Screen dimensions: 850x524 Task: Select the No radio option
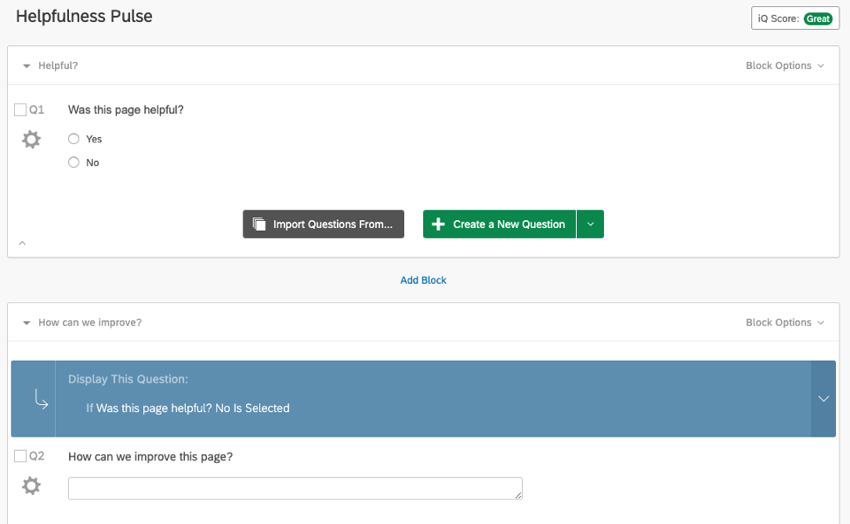point(74,162)
